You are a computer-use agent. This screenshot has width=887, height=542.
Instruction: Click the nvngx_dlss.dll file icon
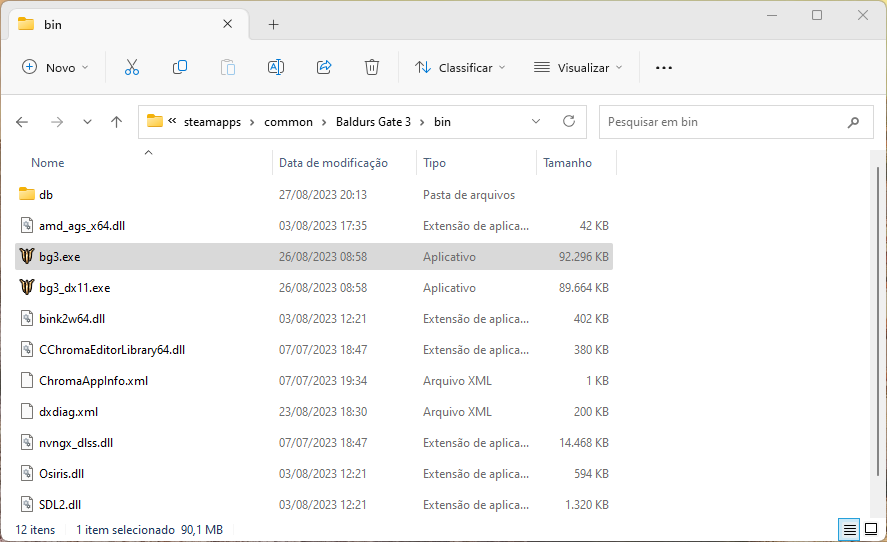(x=27, y=442)
